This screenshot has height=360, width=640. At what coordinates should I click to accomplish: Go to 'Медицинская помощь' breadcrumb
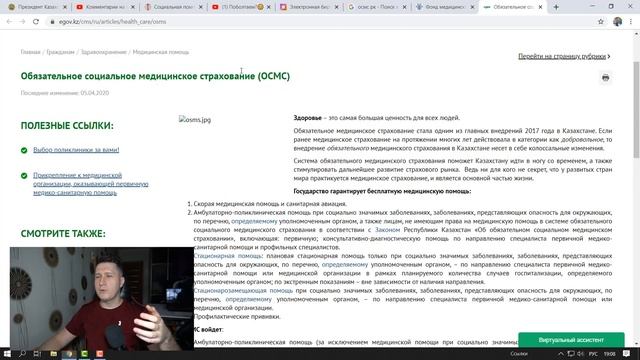pos(161,52)
